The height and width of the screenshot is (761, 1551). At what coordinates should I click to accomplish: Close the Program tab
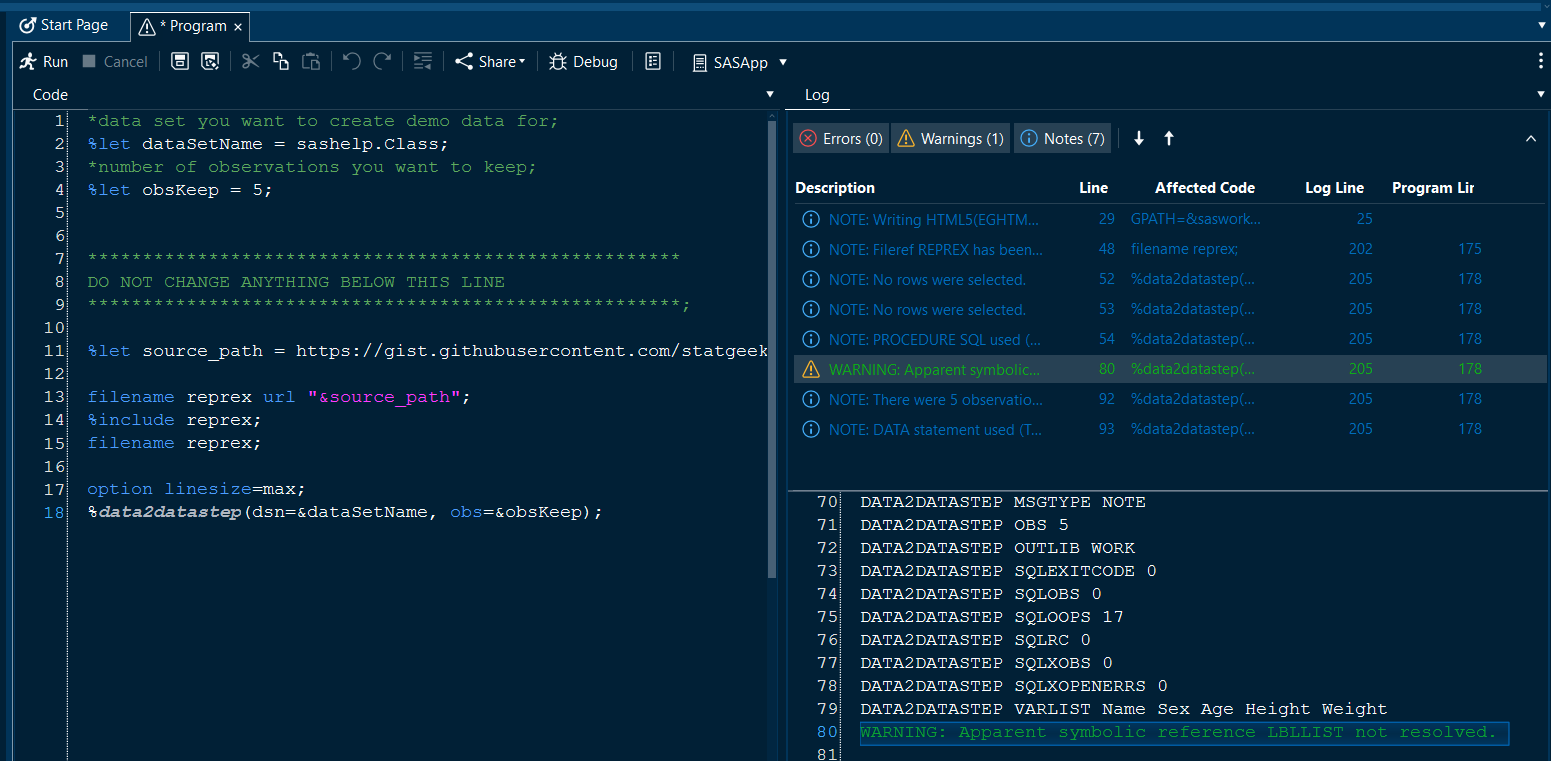[x=238, y=27]
